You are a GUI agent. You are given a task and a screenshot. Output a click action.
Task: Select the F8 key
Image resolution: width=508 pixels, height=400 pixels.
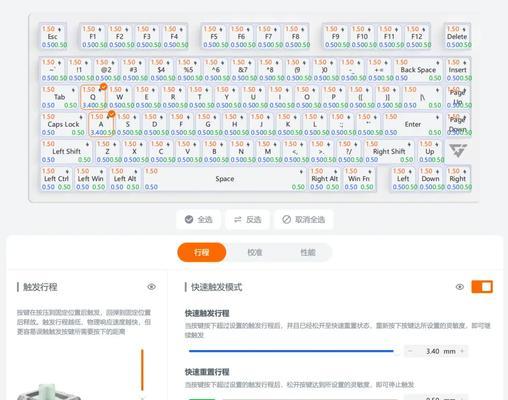pos(296,37)
